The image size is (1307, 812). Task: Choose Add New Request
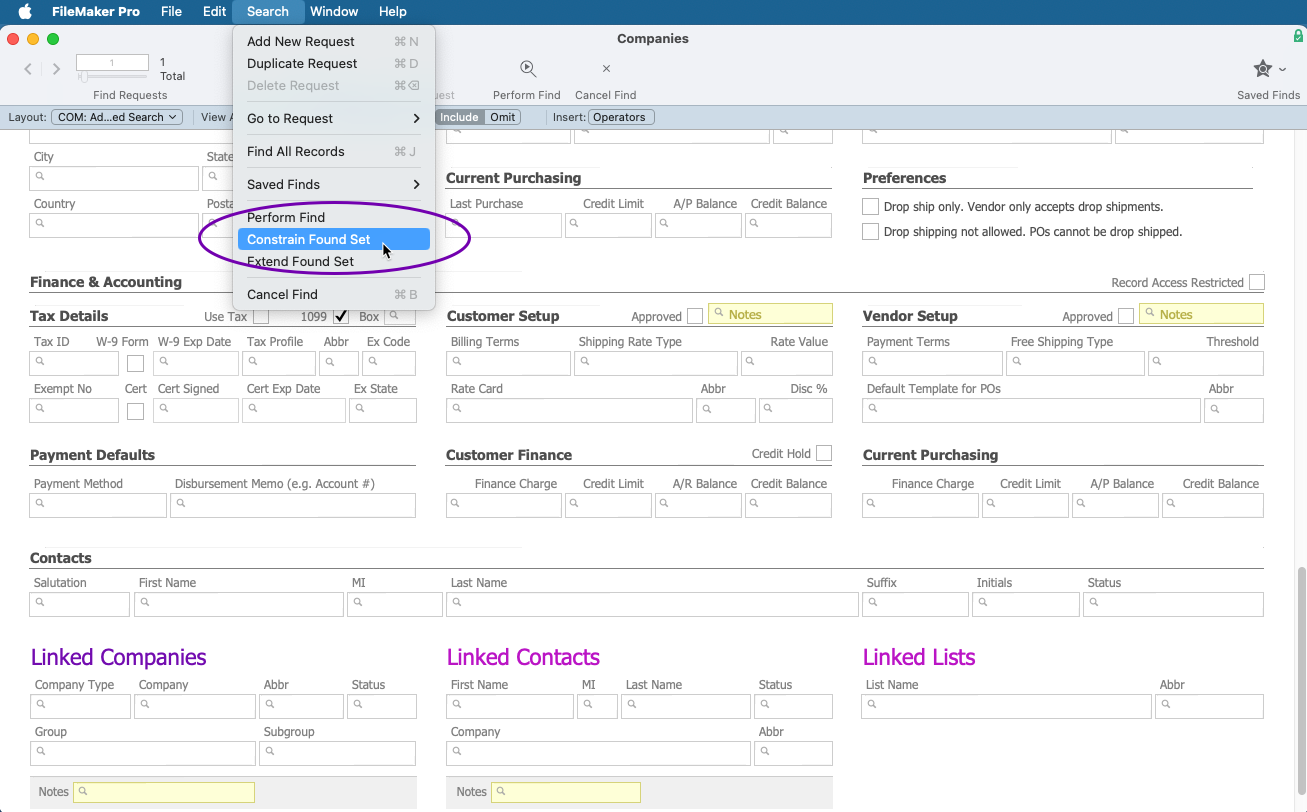pos(334,42)
